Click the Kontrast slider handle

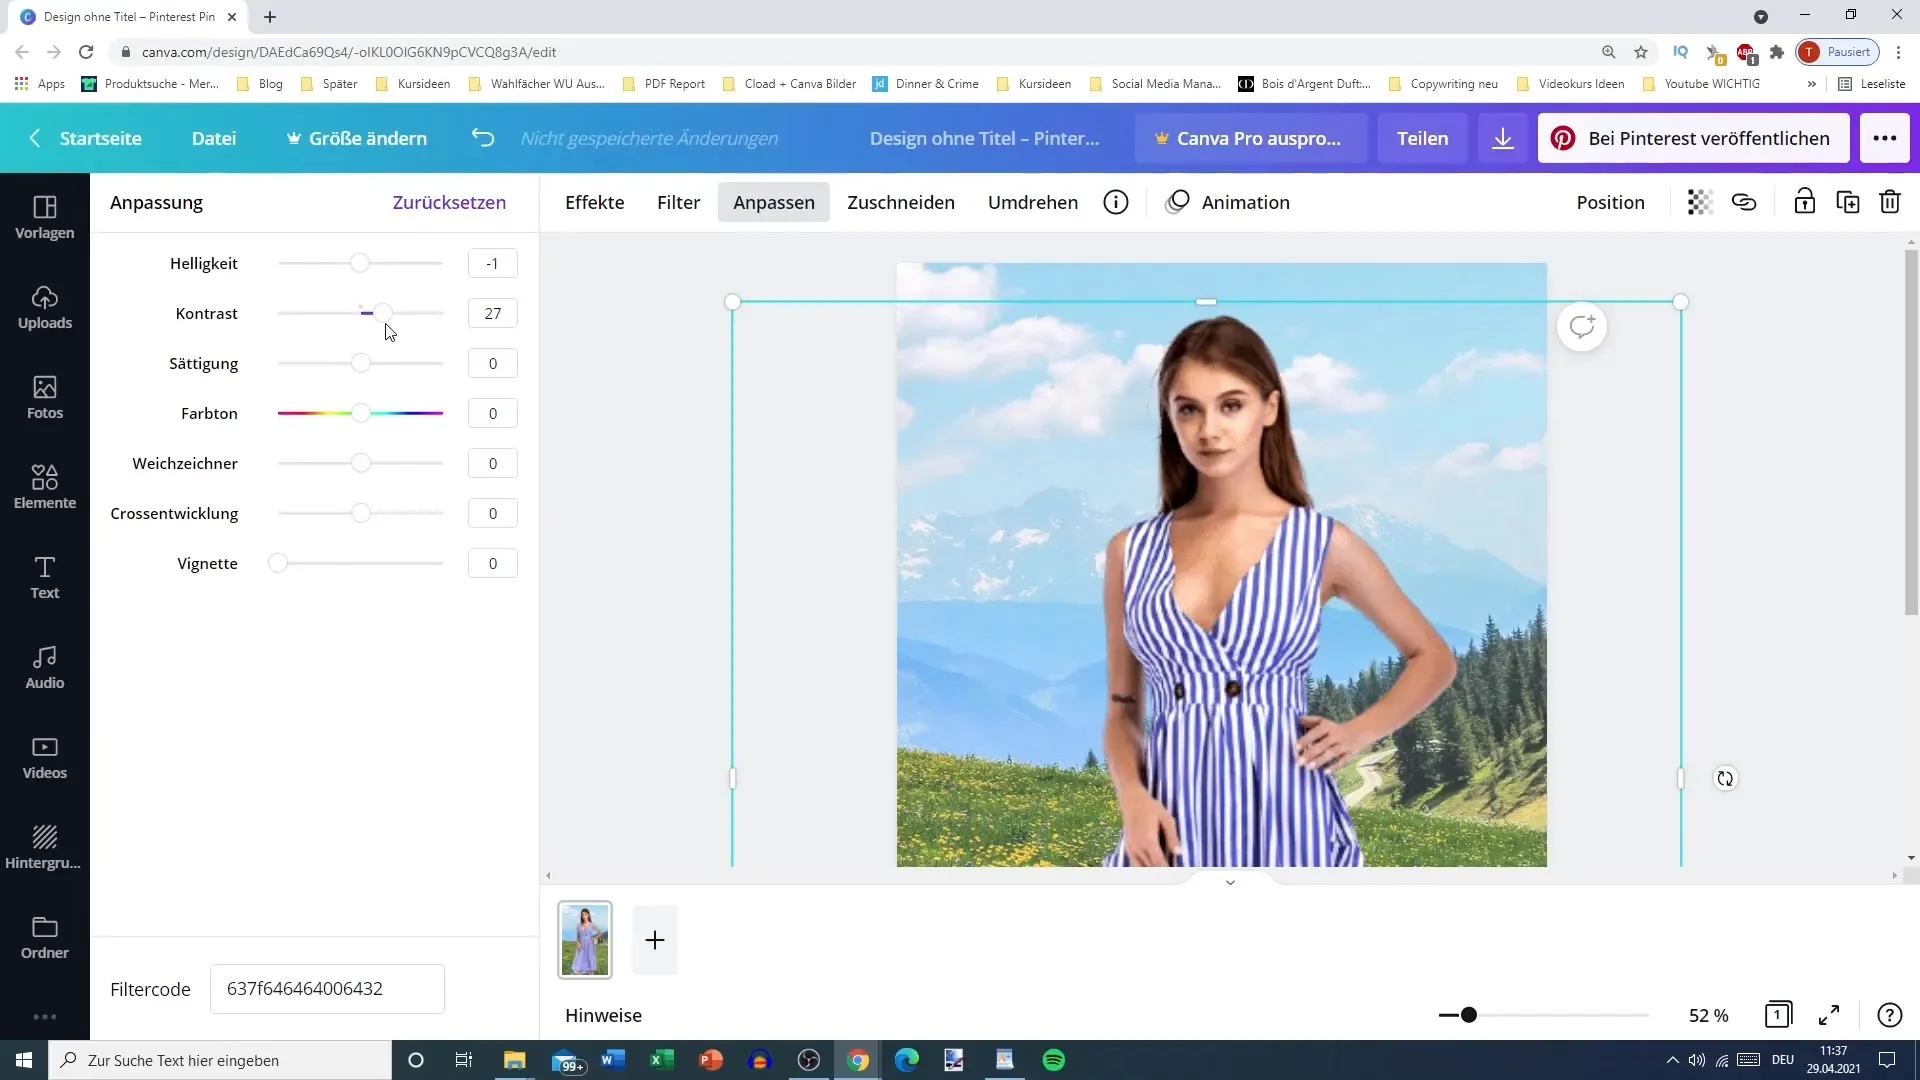[383, 313]
